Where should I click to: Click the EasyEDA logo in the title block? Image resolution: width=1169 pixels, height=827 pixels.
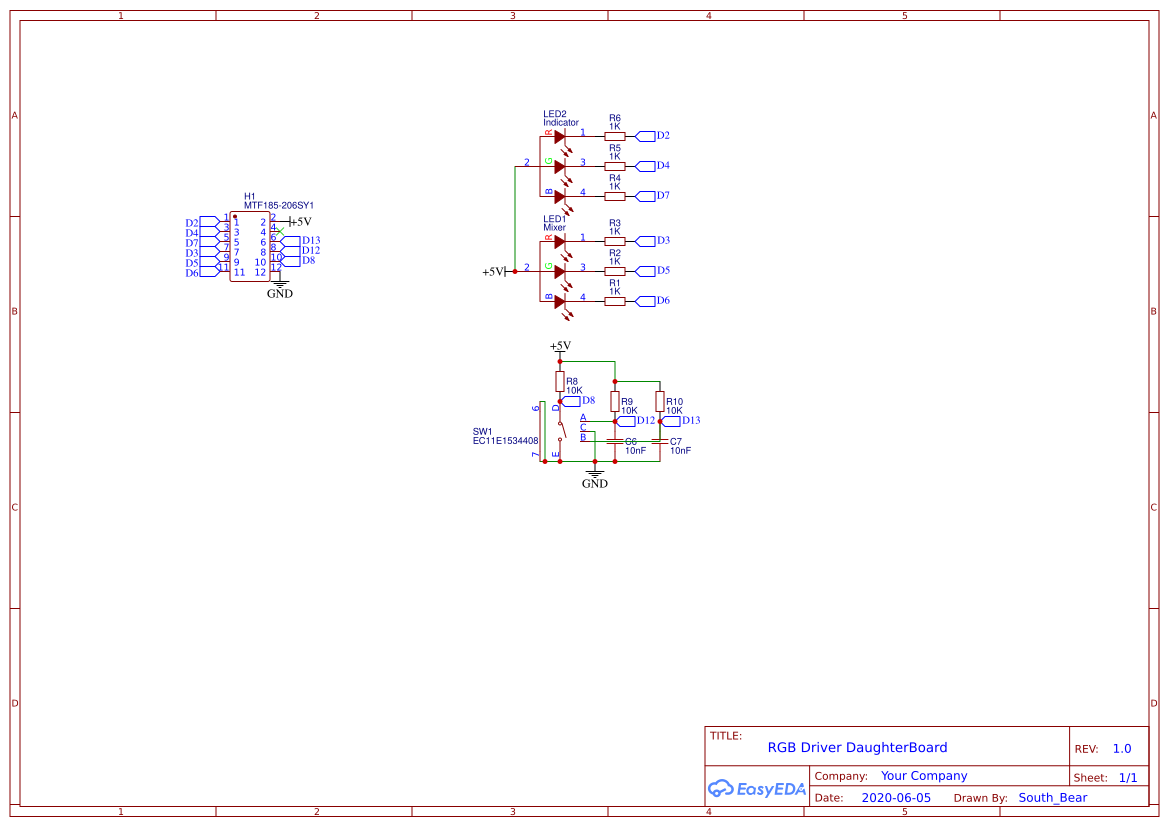click(x=756, y=789)
